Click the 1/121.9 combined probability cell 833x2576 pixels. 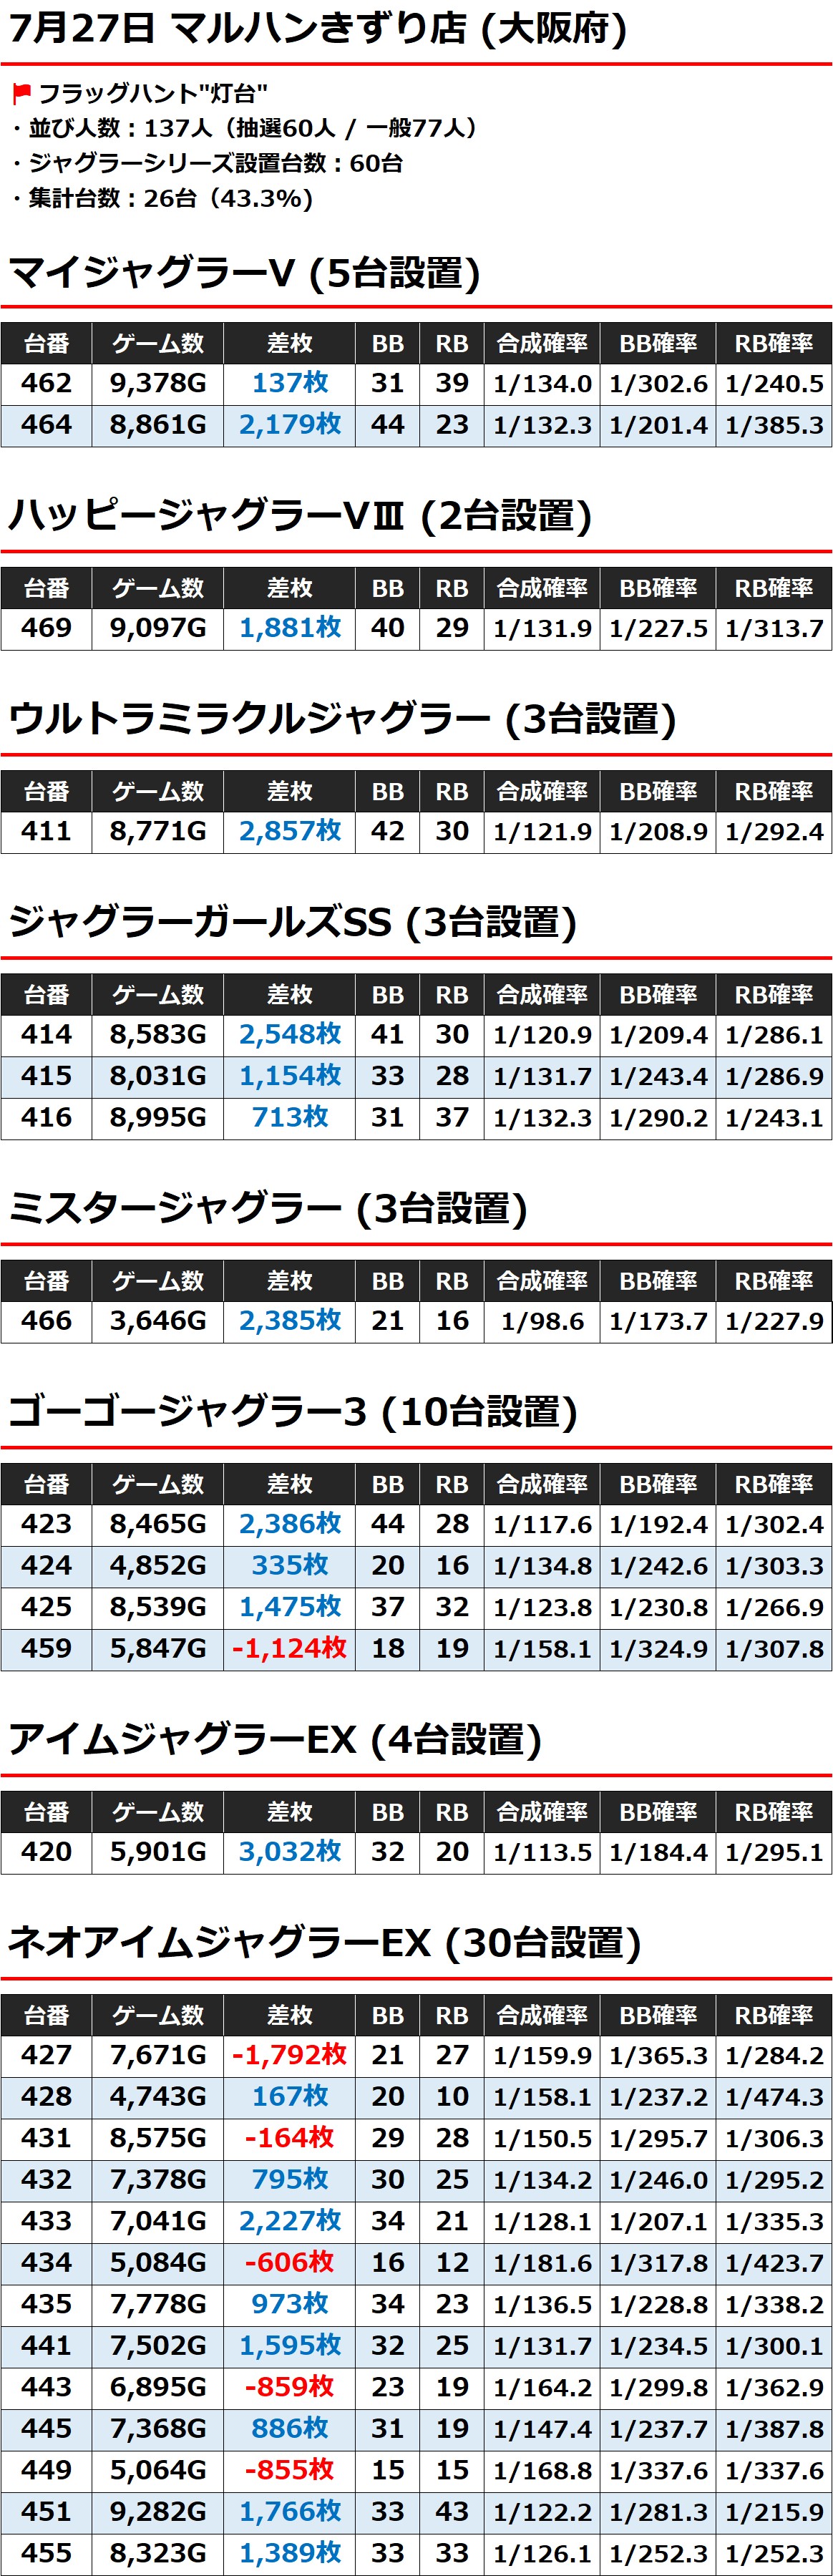542,831
